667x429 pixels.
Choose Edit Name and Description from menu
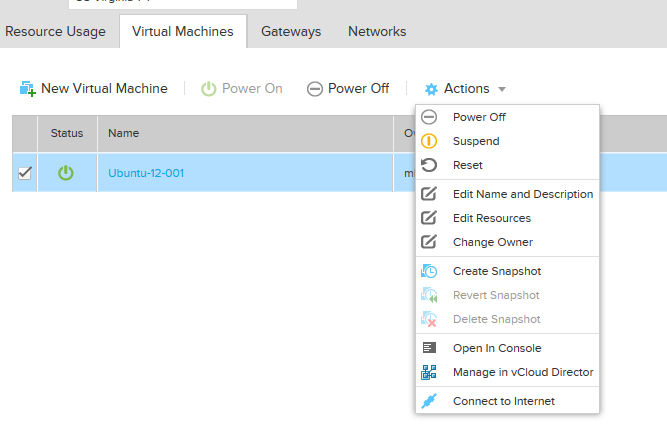tap(522, 194)
